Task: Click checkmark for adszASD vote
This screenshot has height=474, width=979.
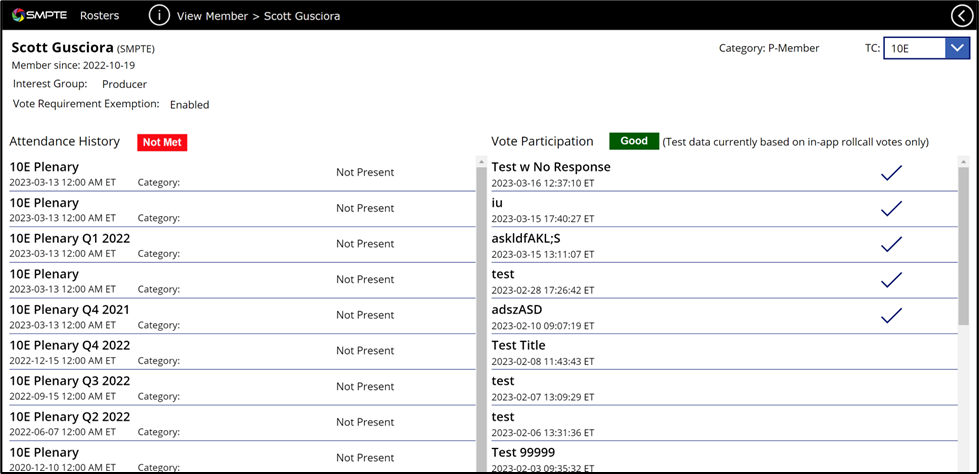Action: (891, 315)
